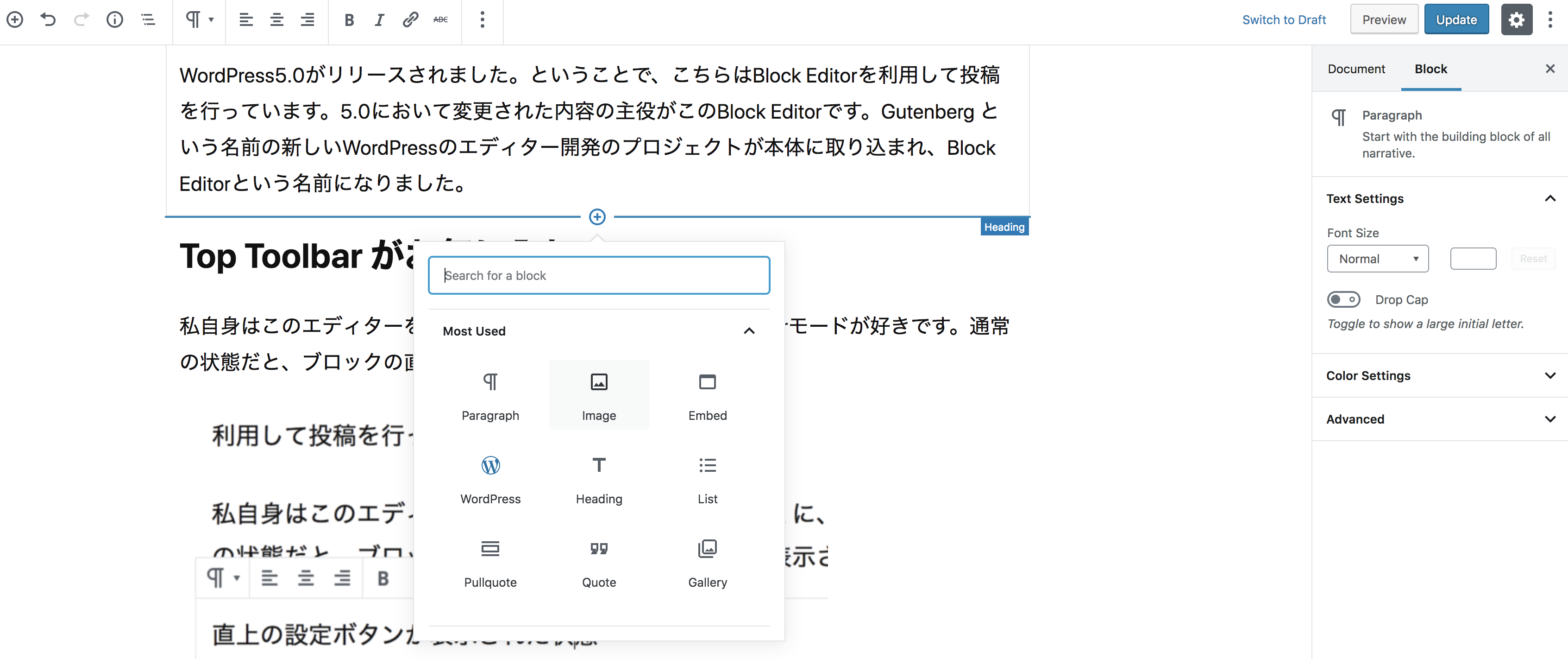Open the content structure info icon

[x=114, y=19]
